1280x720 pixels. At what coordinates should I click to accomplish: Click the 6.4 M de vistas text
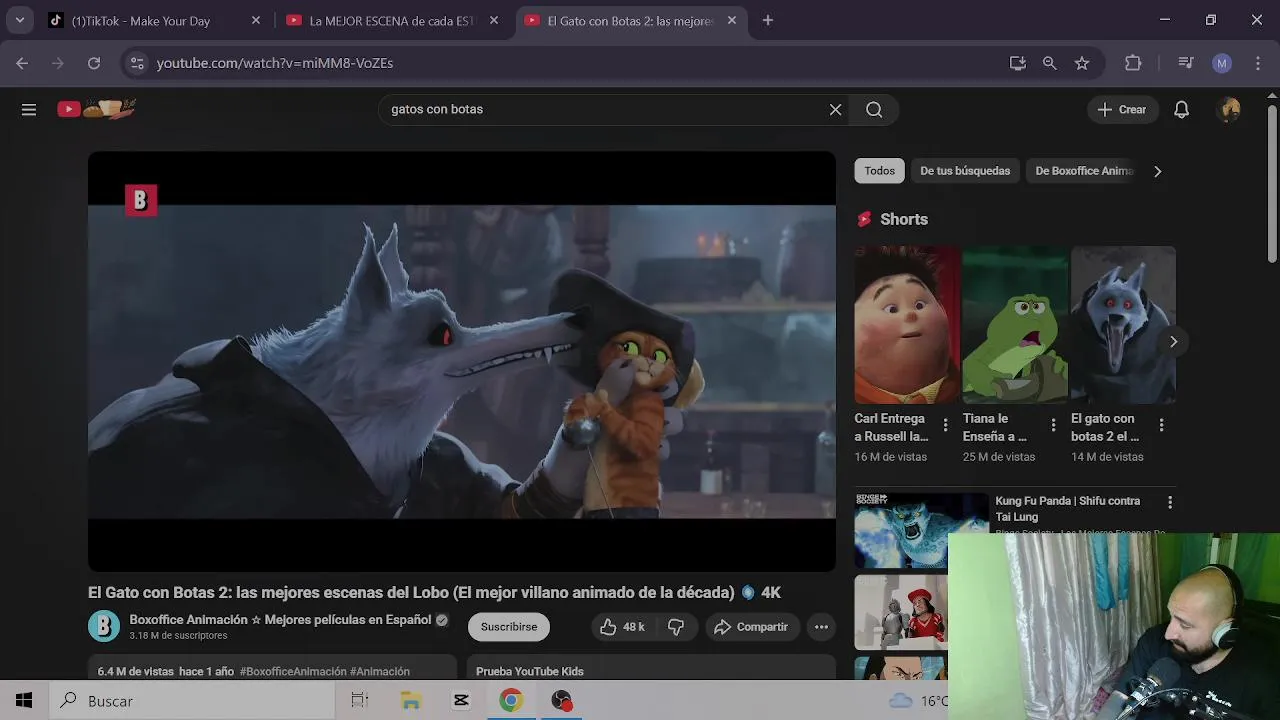[x=135, y=672]
